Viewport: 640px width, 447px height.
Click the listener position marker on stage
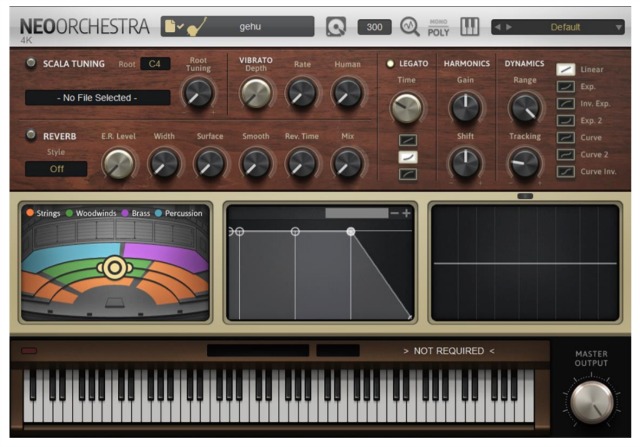(115, 268)
